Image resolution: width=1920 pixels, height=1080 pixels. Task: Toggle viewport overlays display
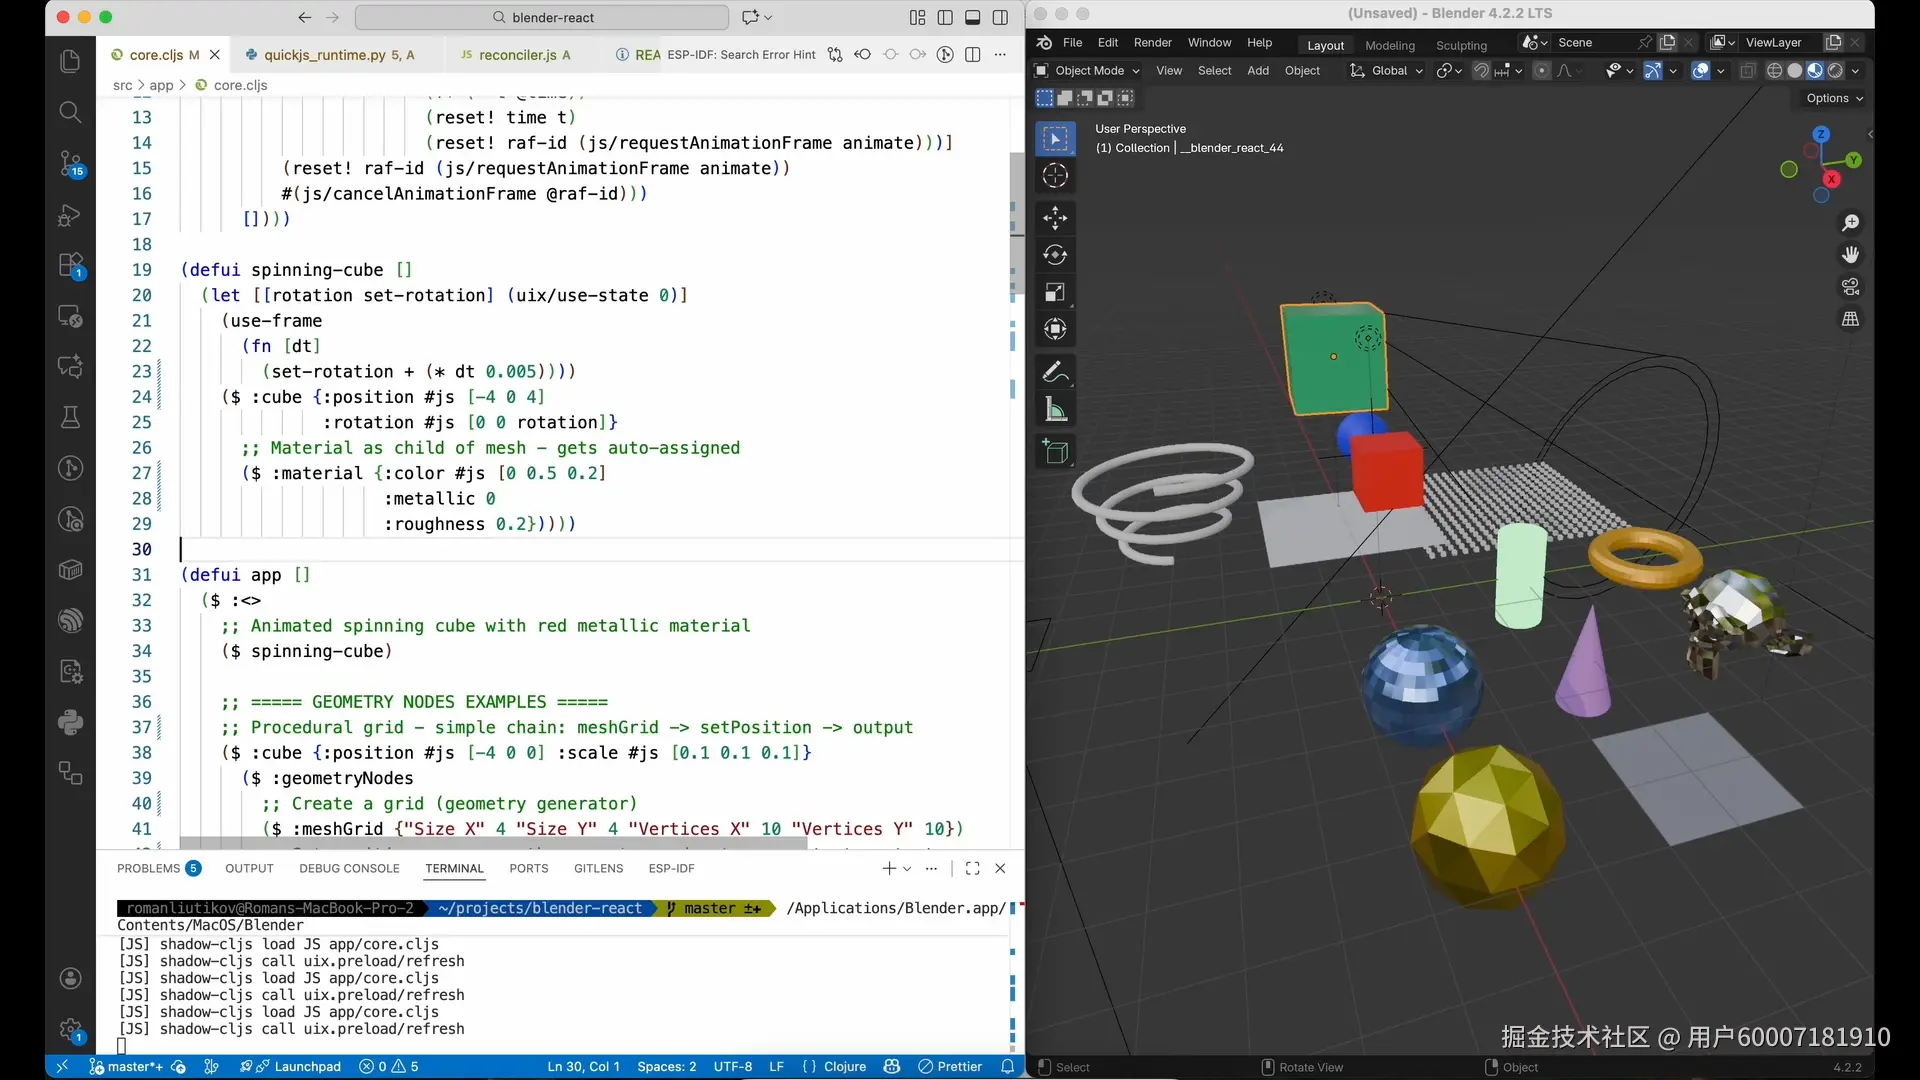coord(1700,71)
